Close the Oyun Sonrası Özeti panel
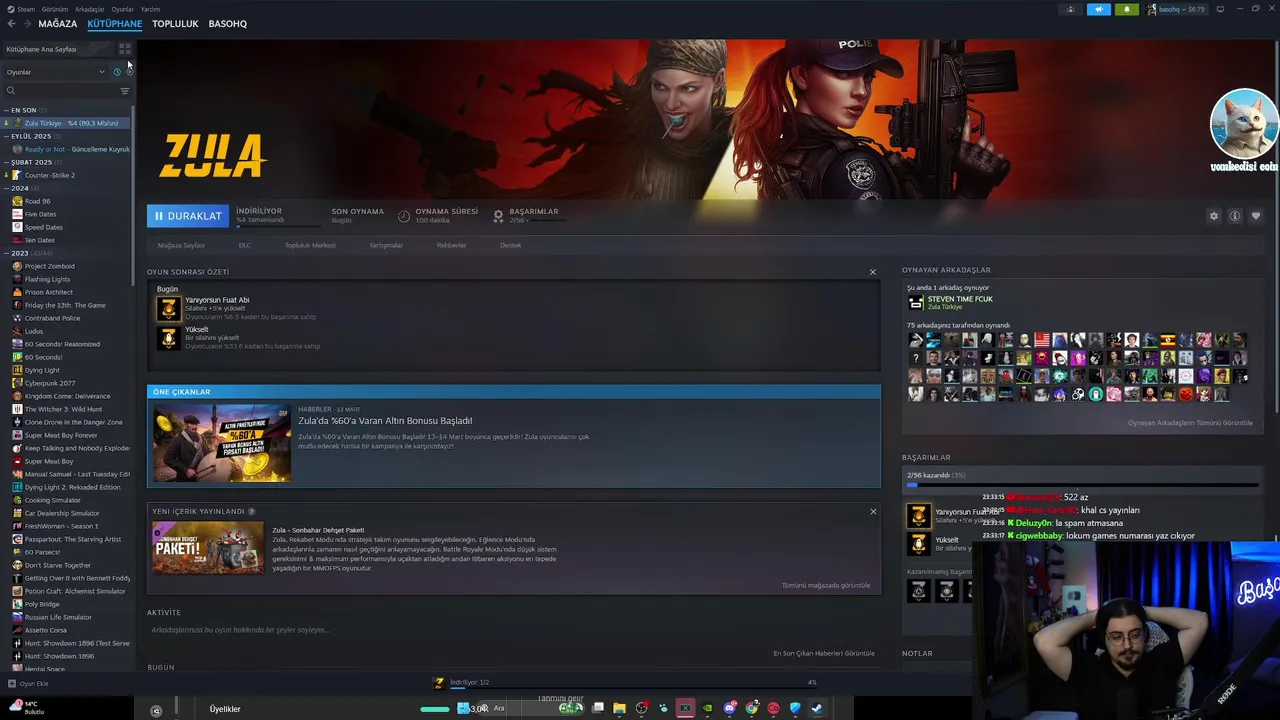This screenshot has width=1280, height=720. point(873,272)
